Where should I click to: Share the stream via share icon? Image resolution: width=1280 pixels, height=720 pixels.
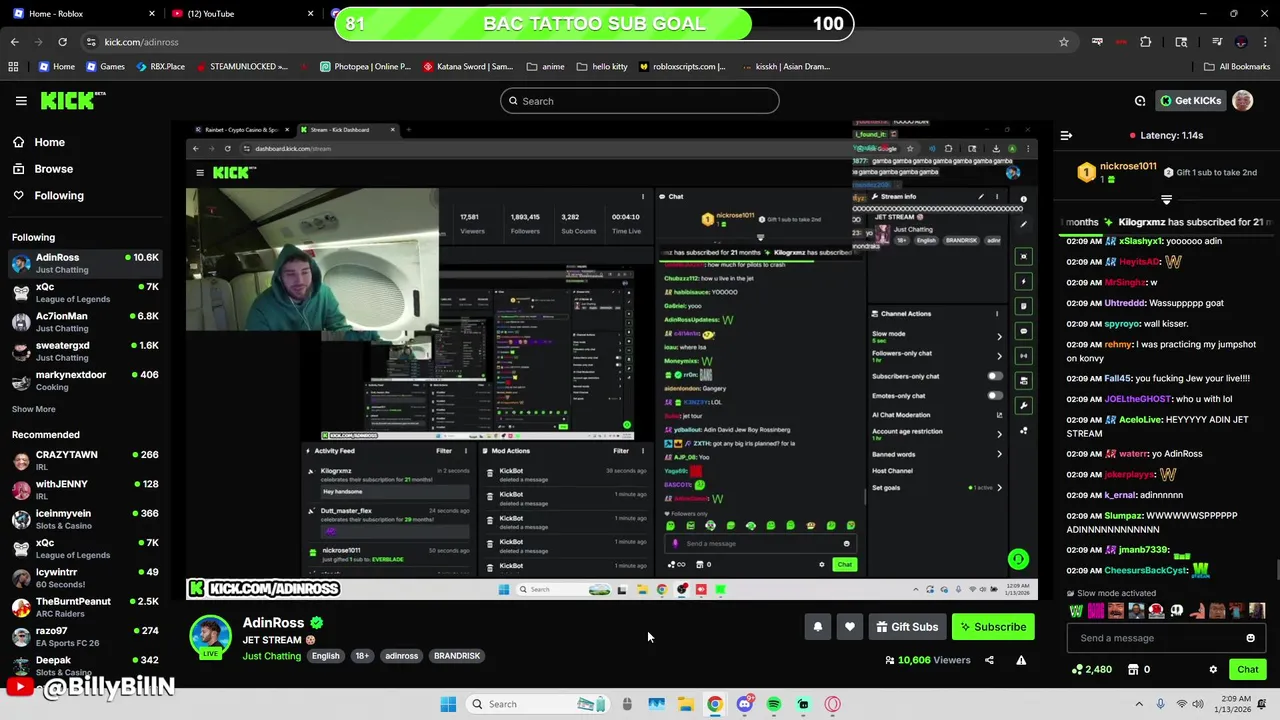[989, 660]
